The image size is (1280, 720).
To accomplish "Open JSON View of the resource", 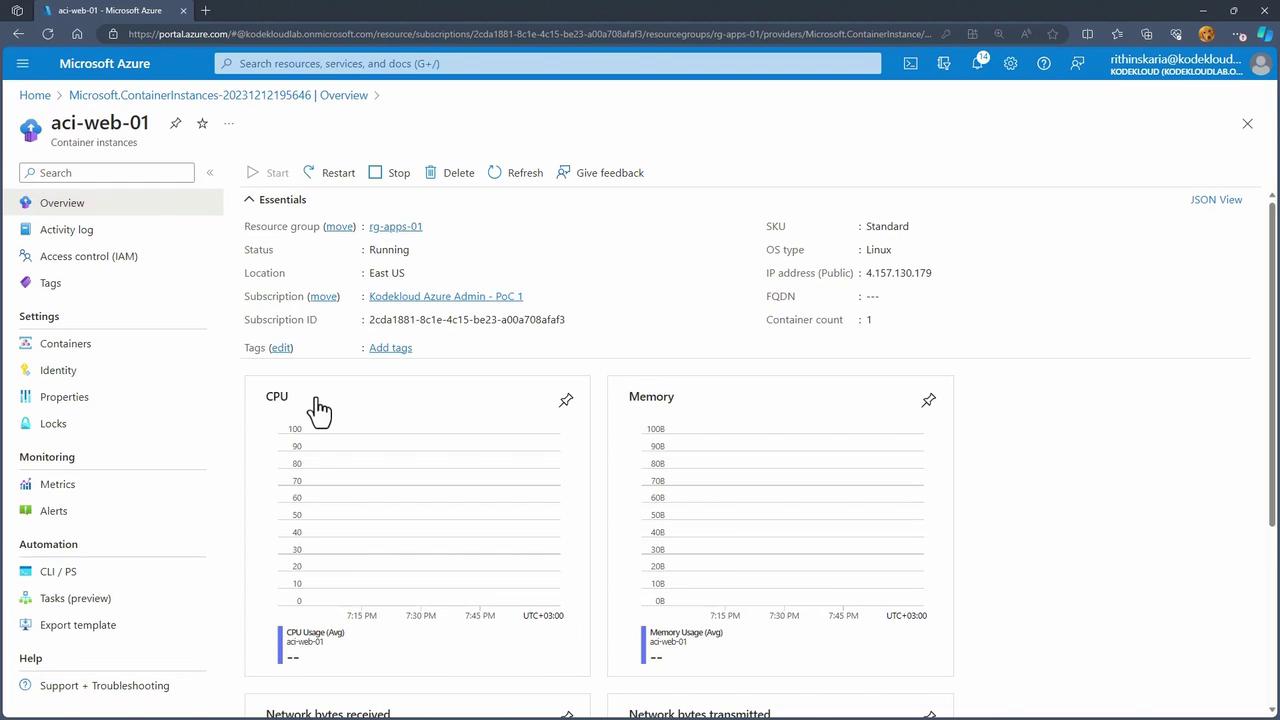I will pyautogui.click(x=1216, y=200).
